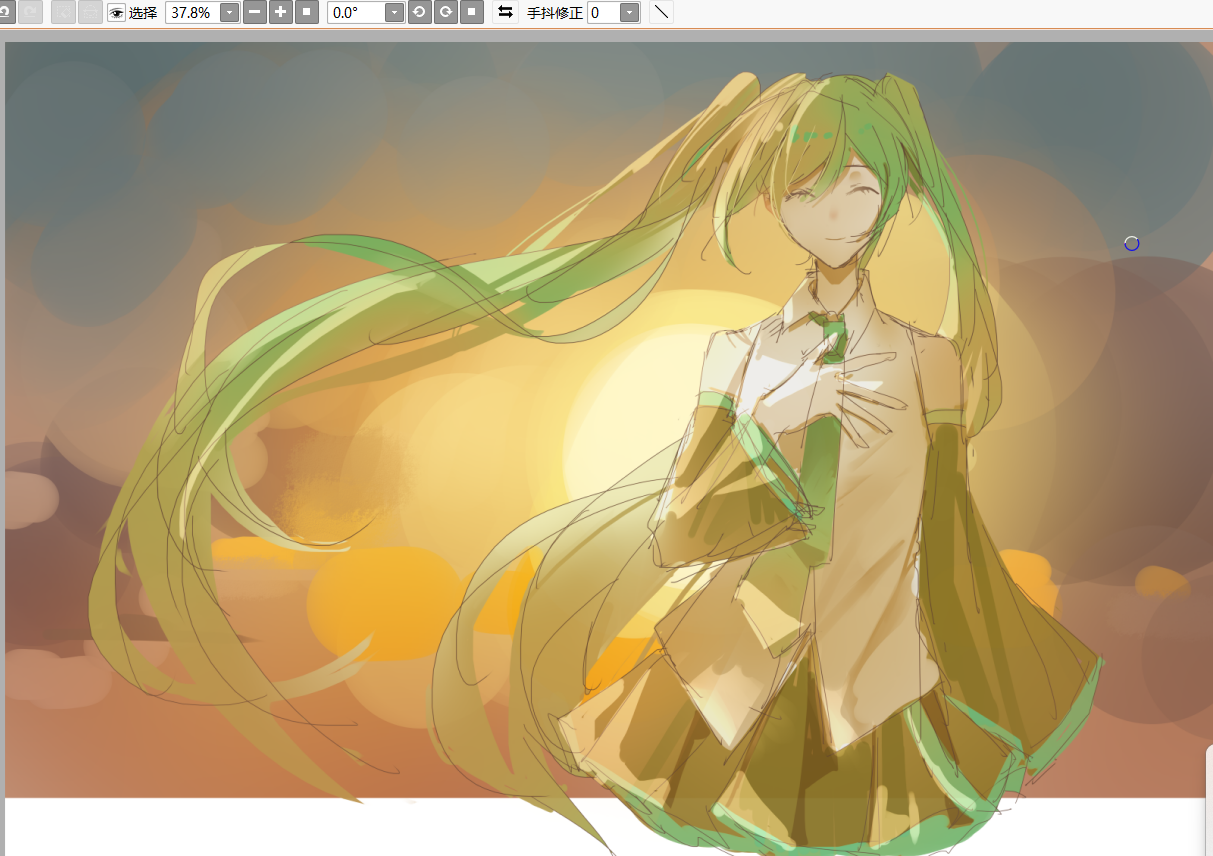This screenshot has height=856, width=1213.
Task: Open the 37.8% zoom dropdown
Action: coord(229,12)
